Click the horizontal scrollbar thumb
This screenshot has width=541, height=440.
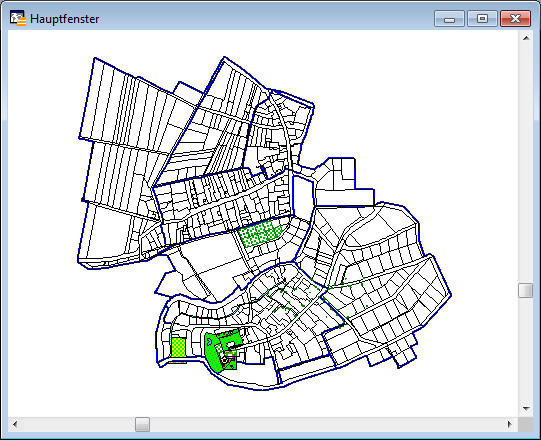point(142,424)
